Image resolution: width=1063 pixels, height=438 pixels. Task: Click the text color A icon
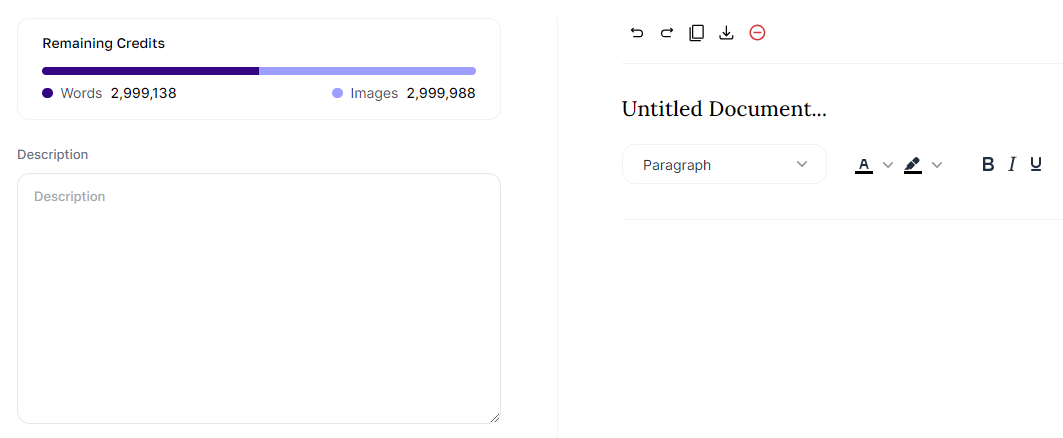864,165
